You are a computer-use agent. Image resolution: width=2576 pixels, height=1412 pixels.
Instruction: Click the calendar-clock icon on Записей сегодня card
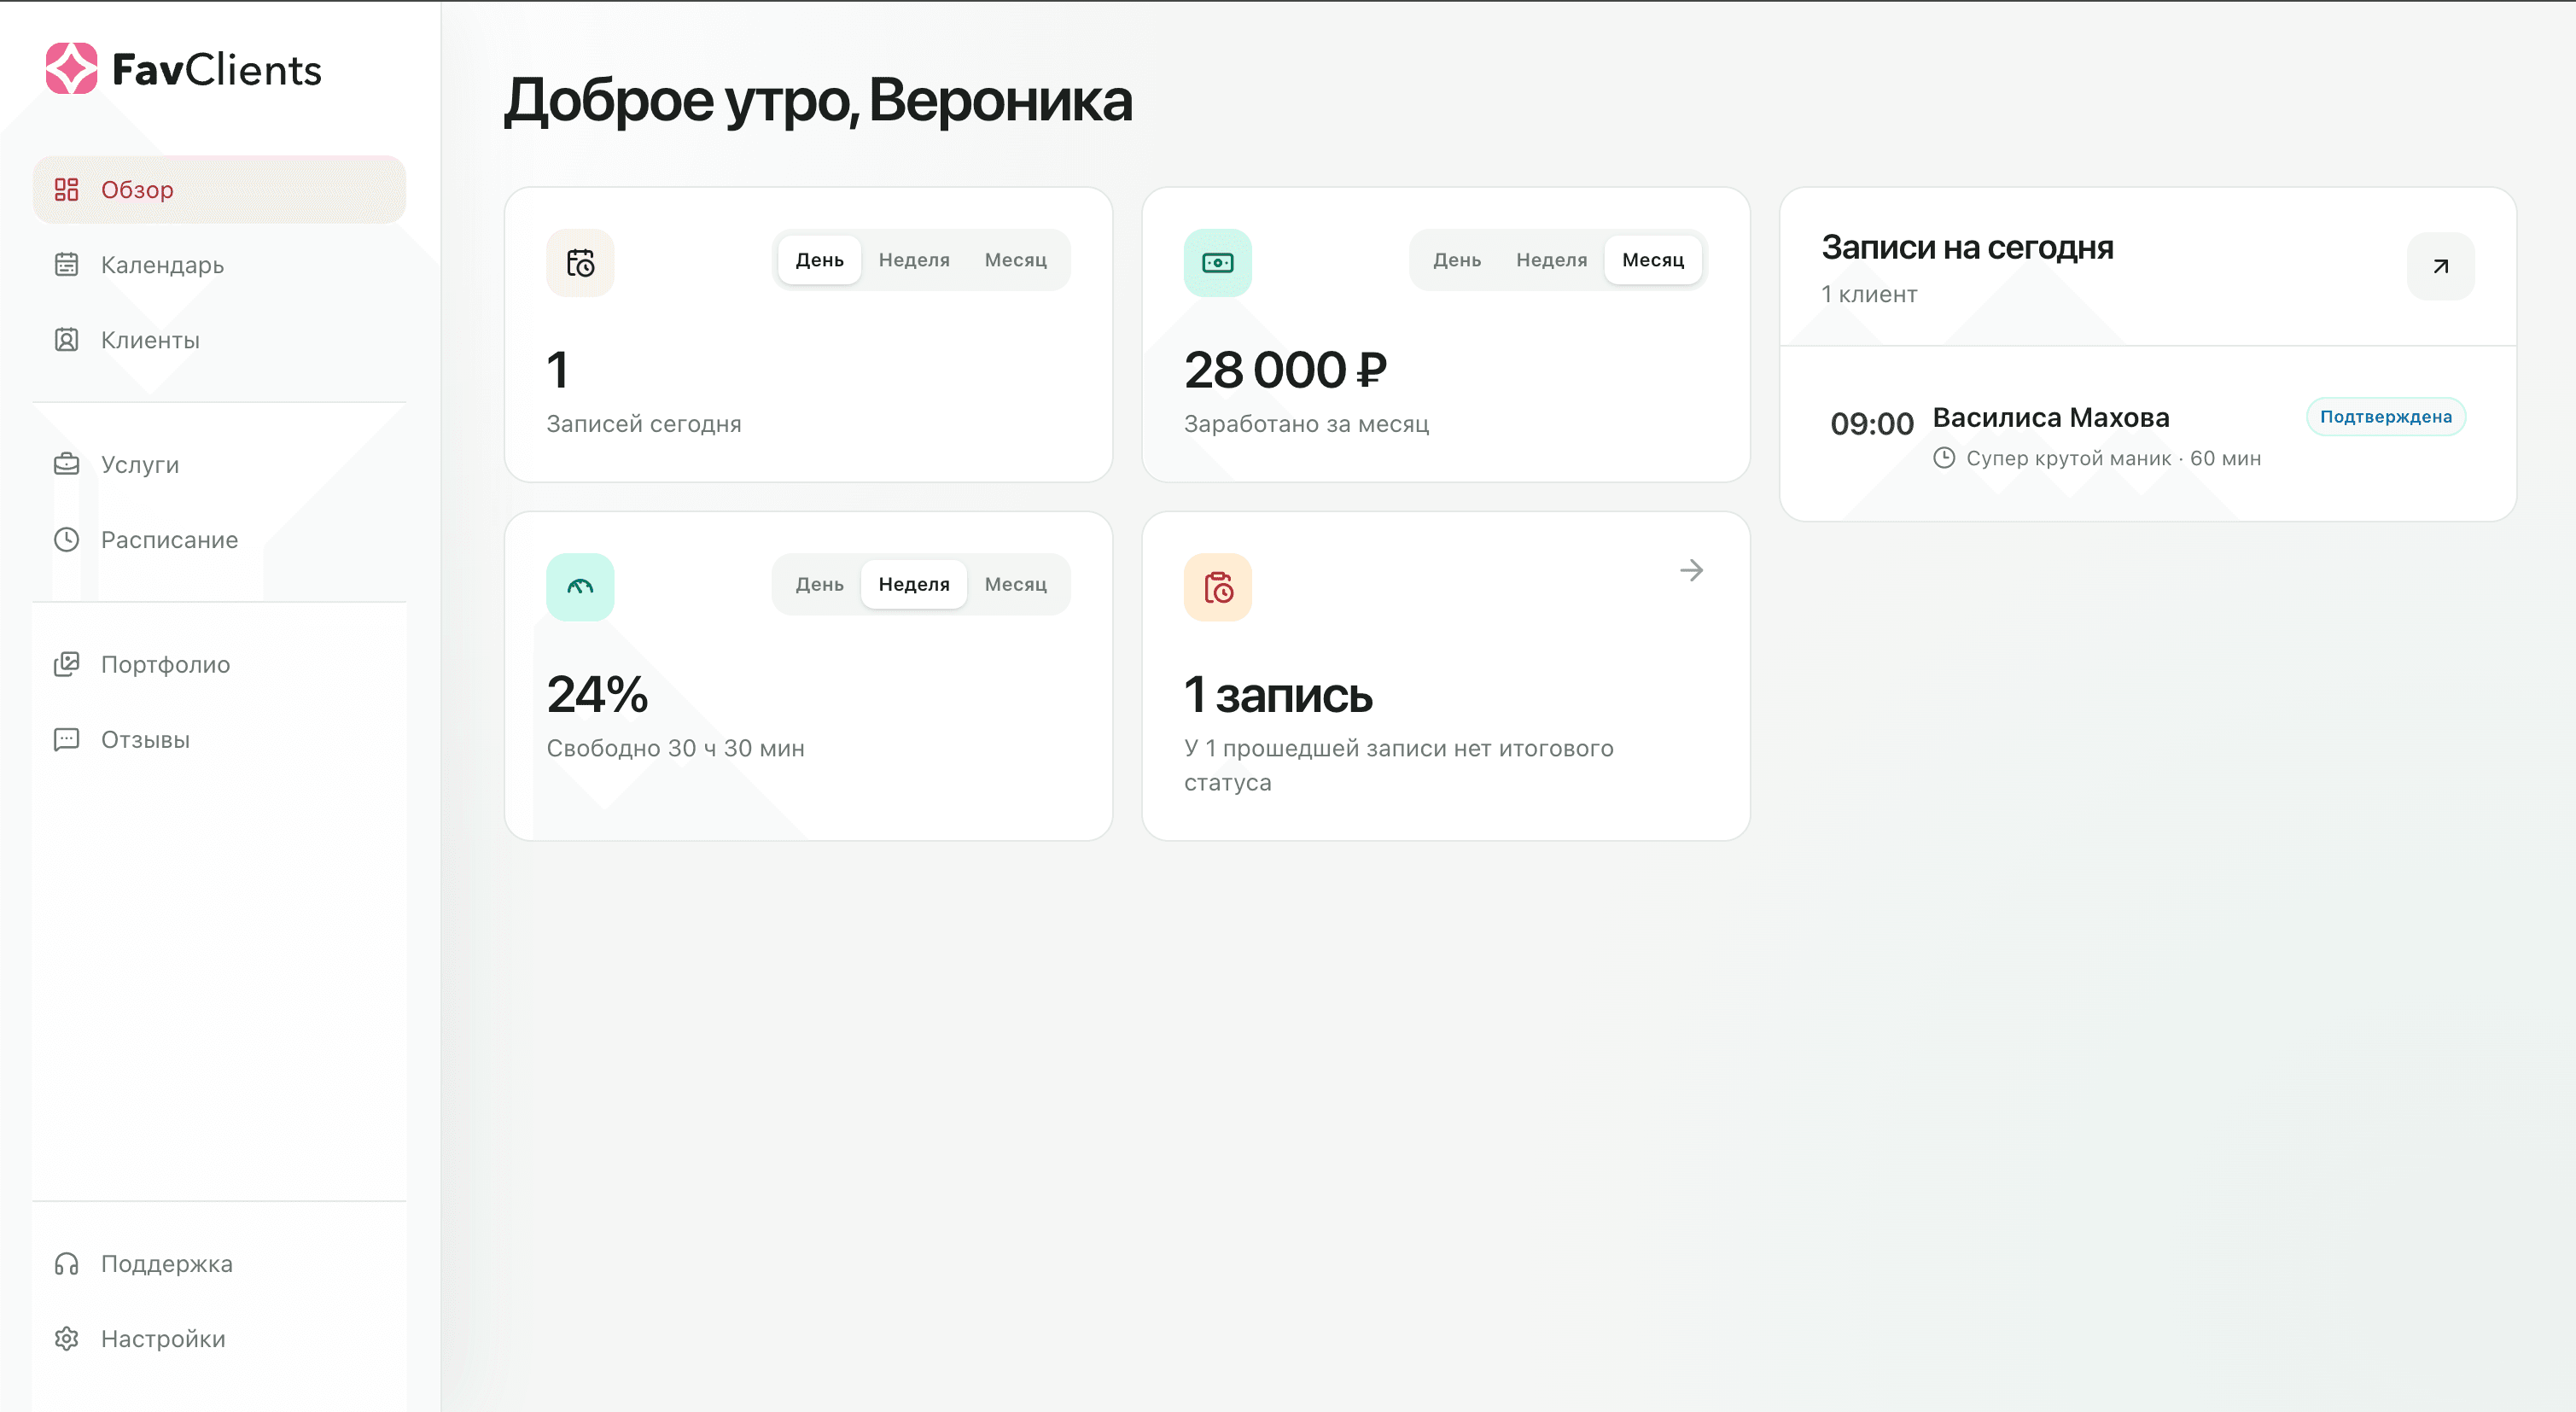pos(580,263)
